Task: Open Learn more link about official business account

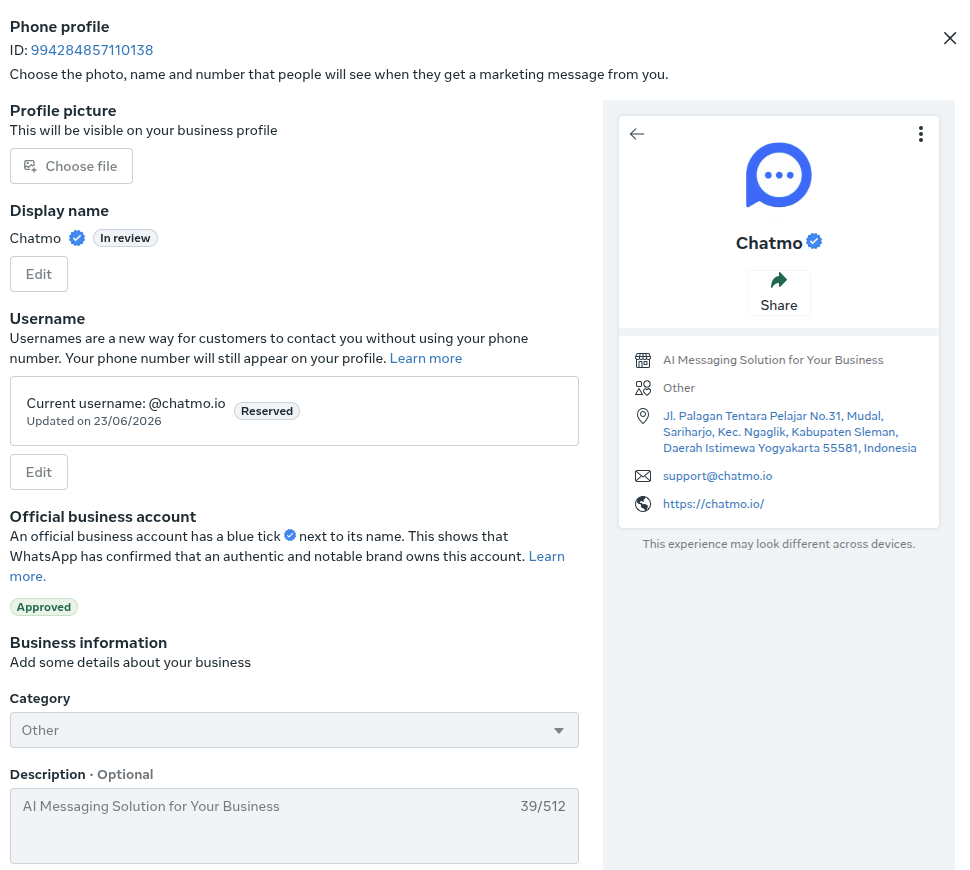Action: (546, 556)
